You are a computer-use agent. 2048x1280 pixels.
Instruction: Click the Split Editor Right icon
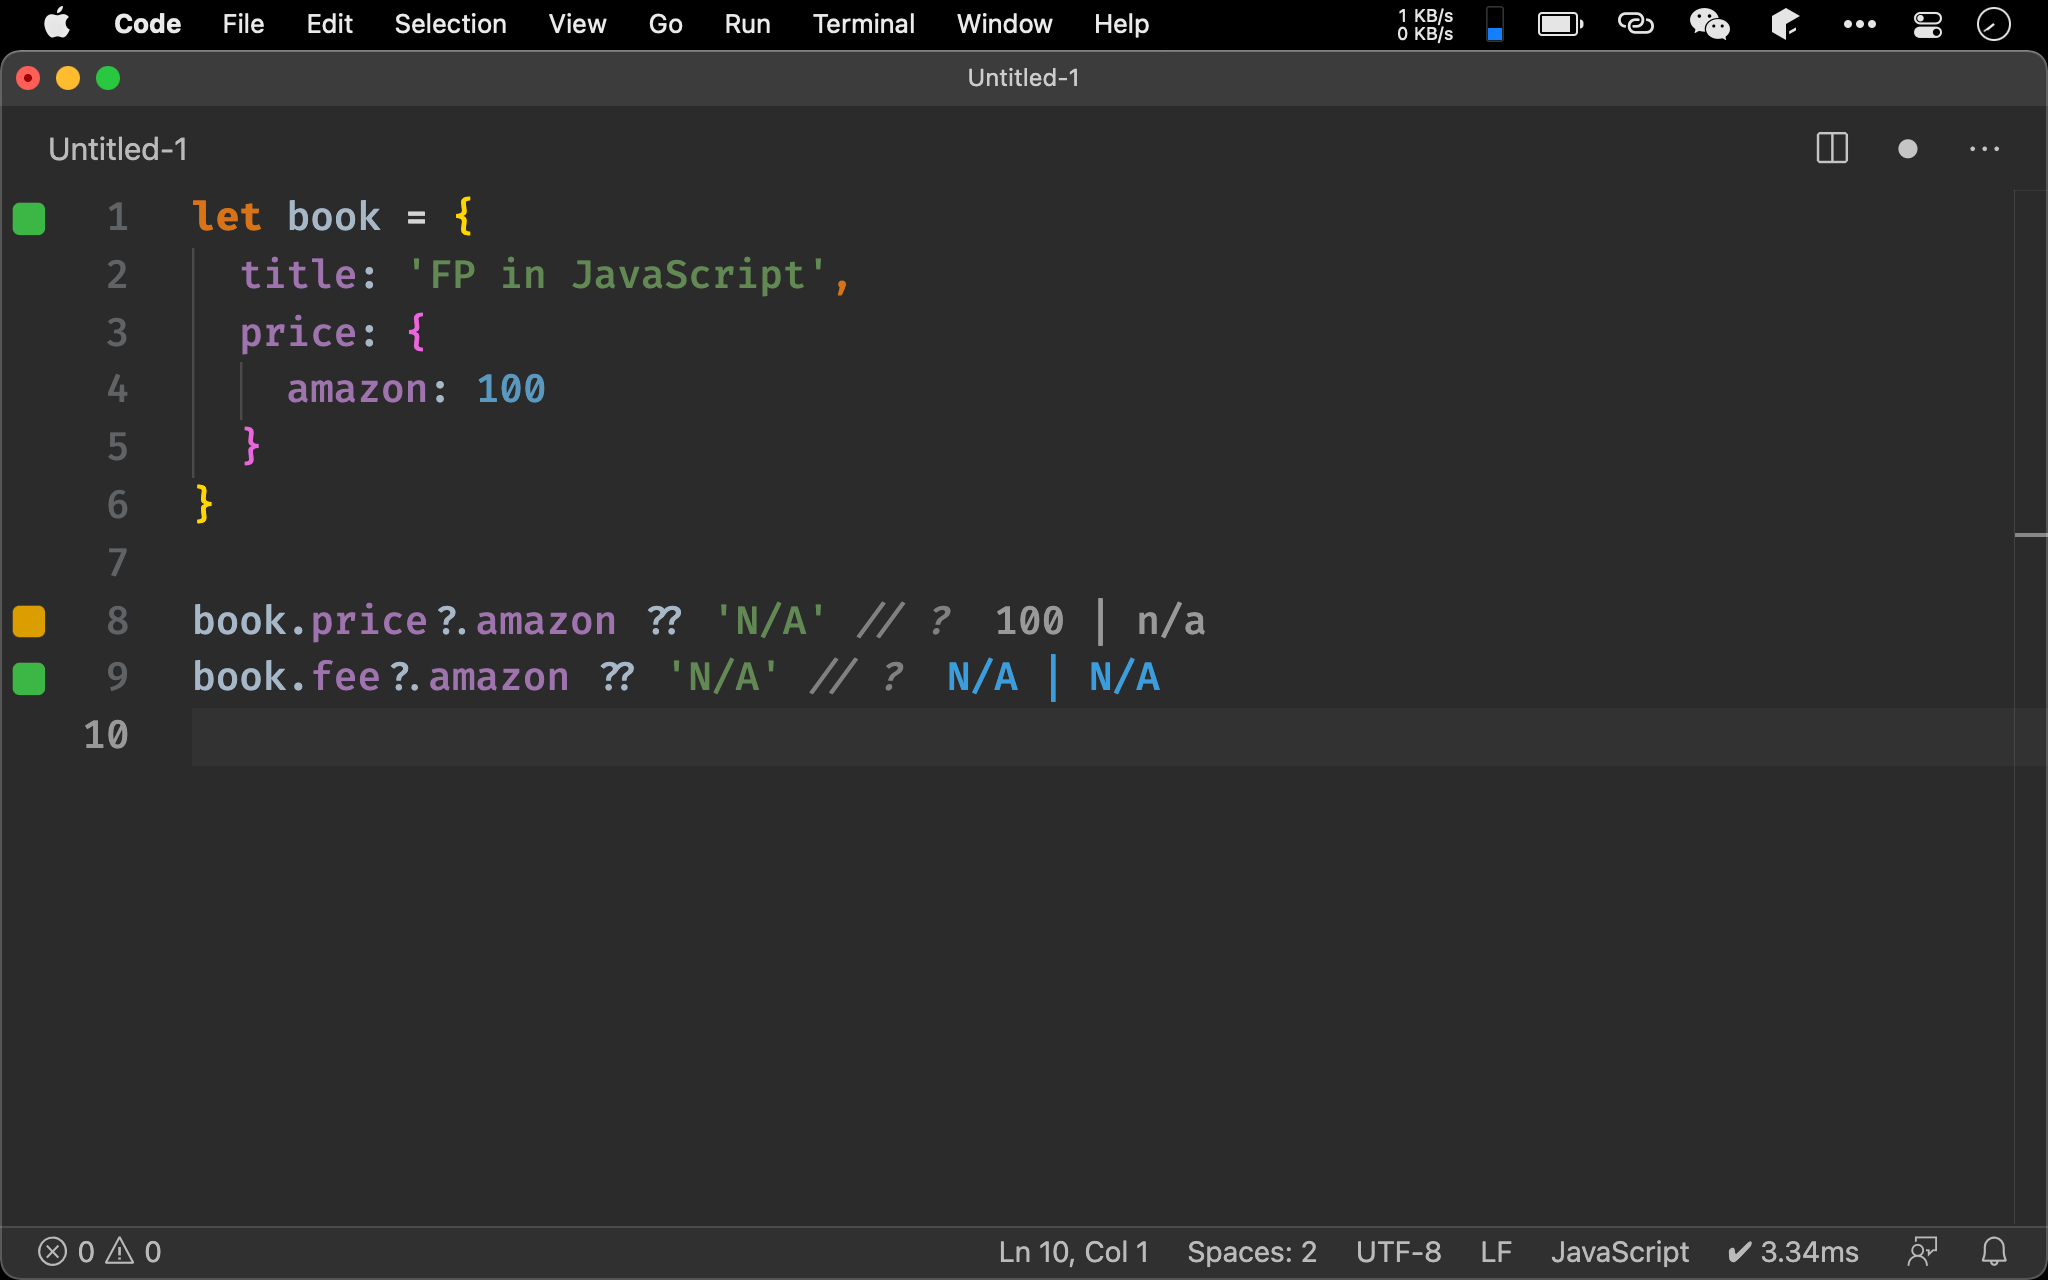pos(1831,149)
